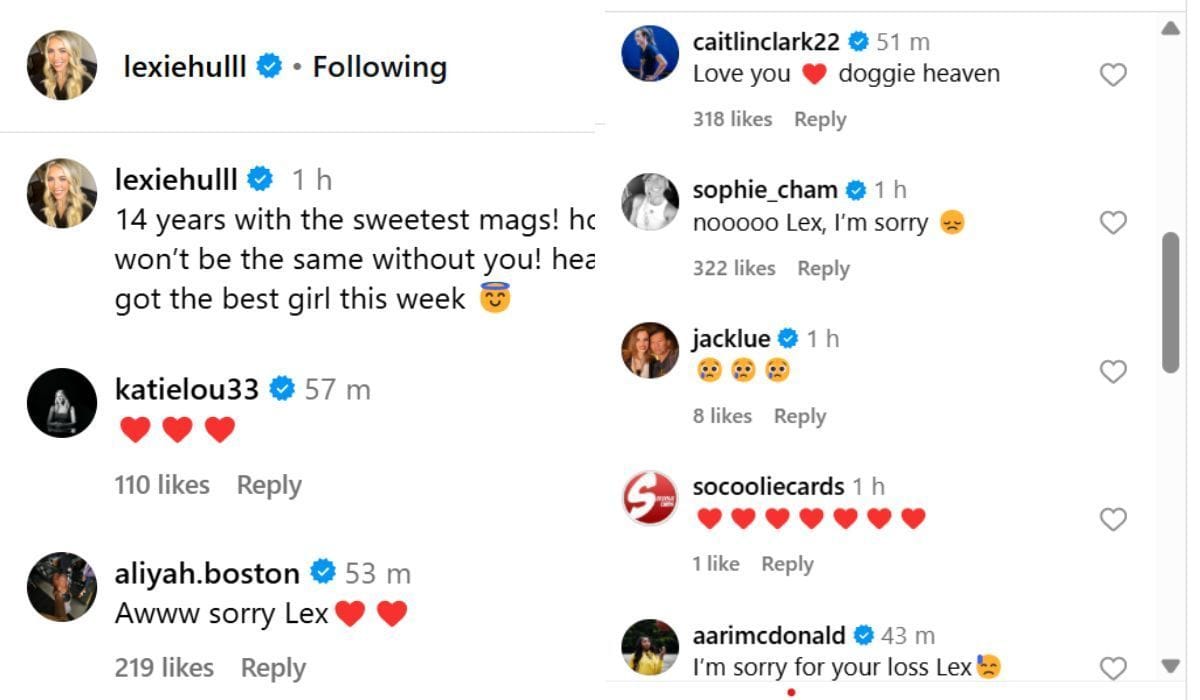Click the verified badge beside aliyah.boston
The width and height of the screenshot is (1200, 700).
321,573
